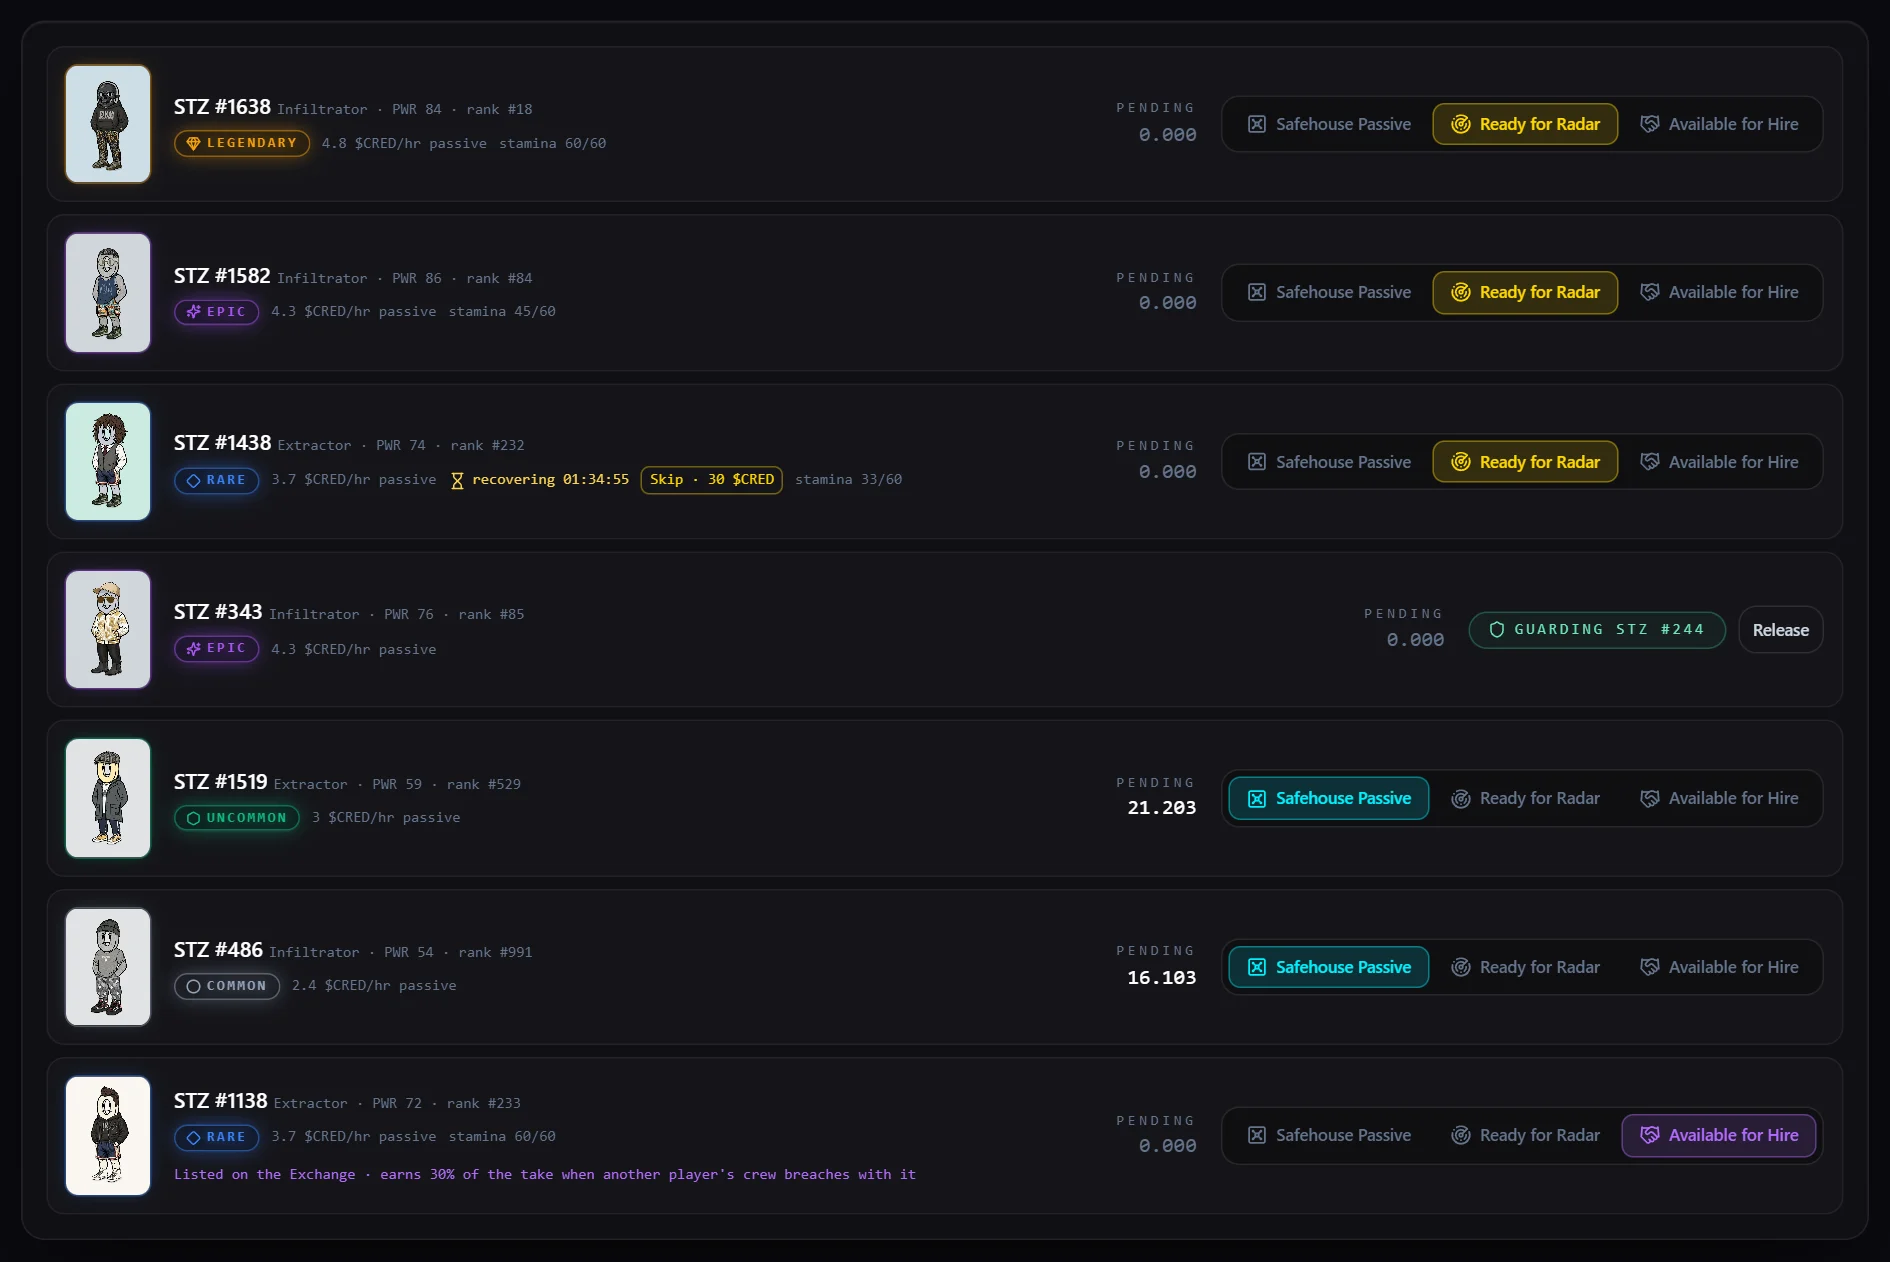This screenshot has width=1890, height=1262.
Task: Click the handshake icon on STZ #1138 row
Action: (x=1649, y=1135)
